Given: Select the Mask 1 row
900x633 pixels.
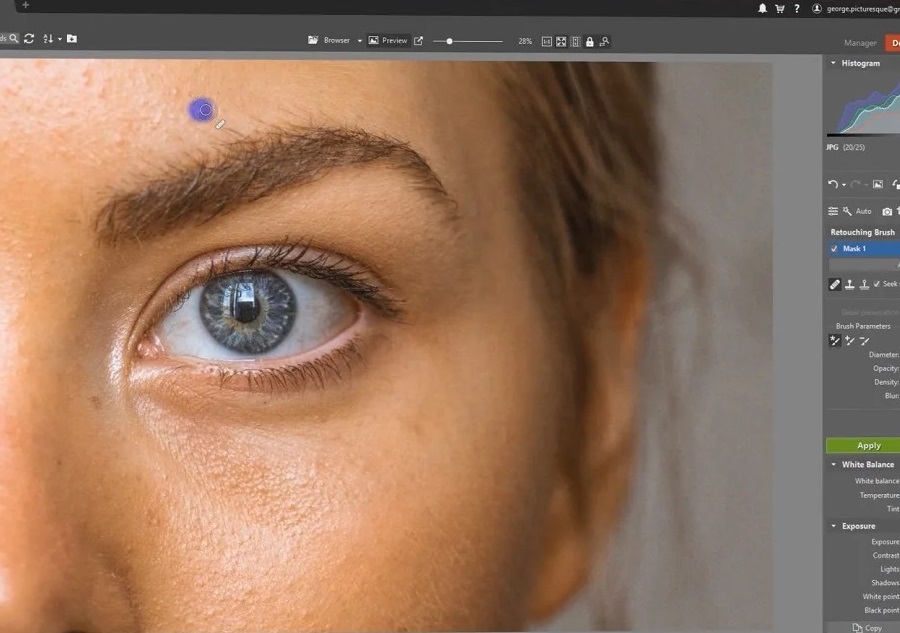Looking at the screenshot, I should (x=864, y=248).
